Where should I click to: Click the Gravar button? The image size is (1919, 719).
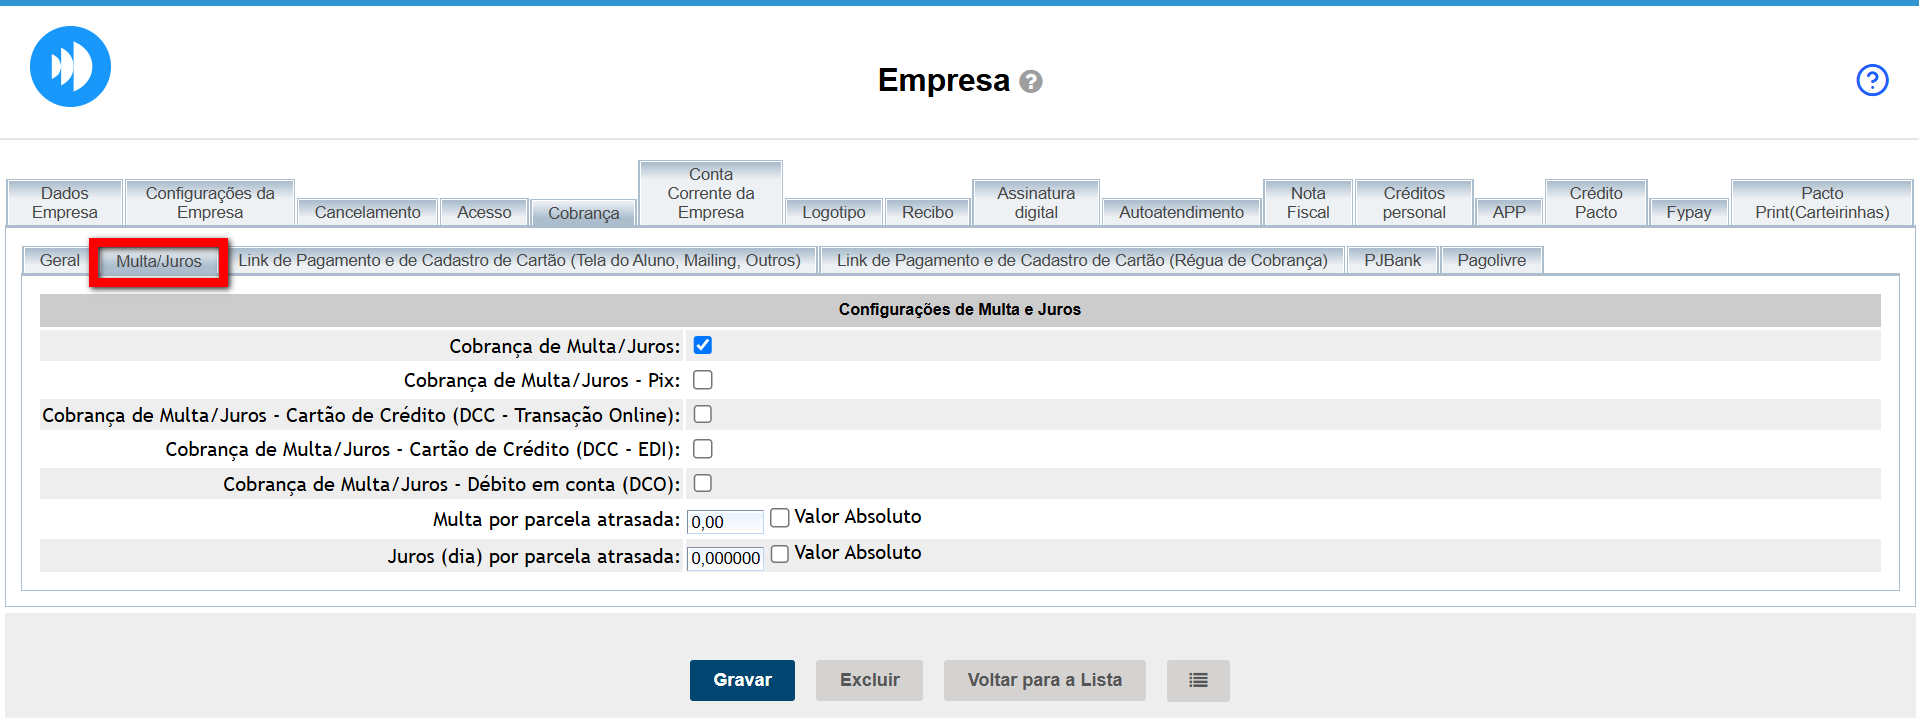tap(742, 680)
